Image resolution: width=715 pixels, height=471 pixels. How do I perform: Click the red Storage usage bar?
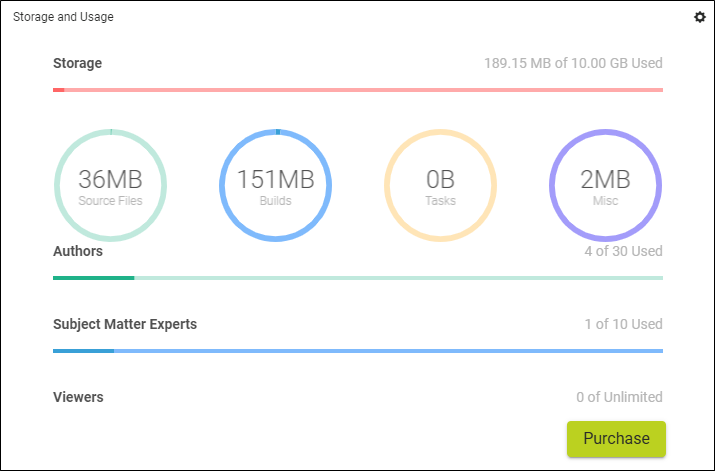click(x=358, y=90)
